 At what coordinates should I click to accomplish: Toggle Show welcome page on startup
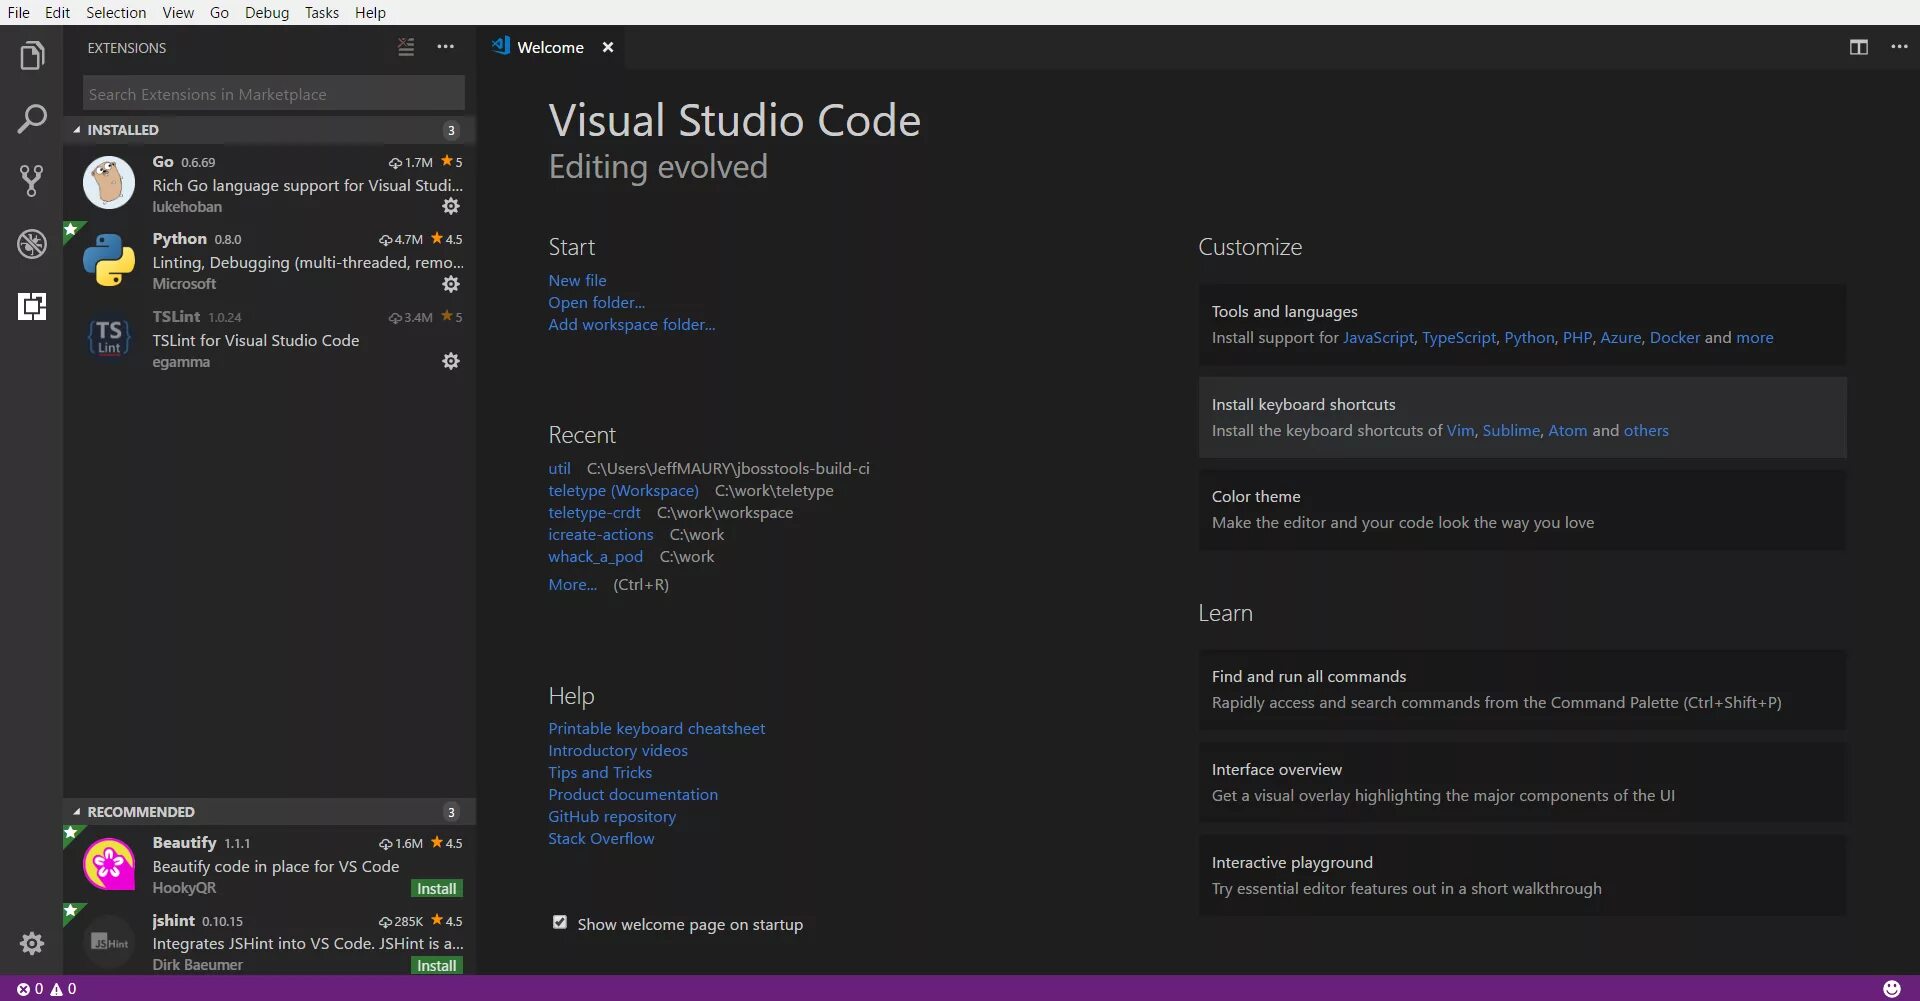(560, 923)
